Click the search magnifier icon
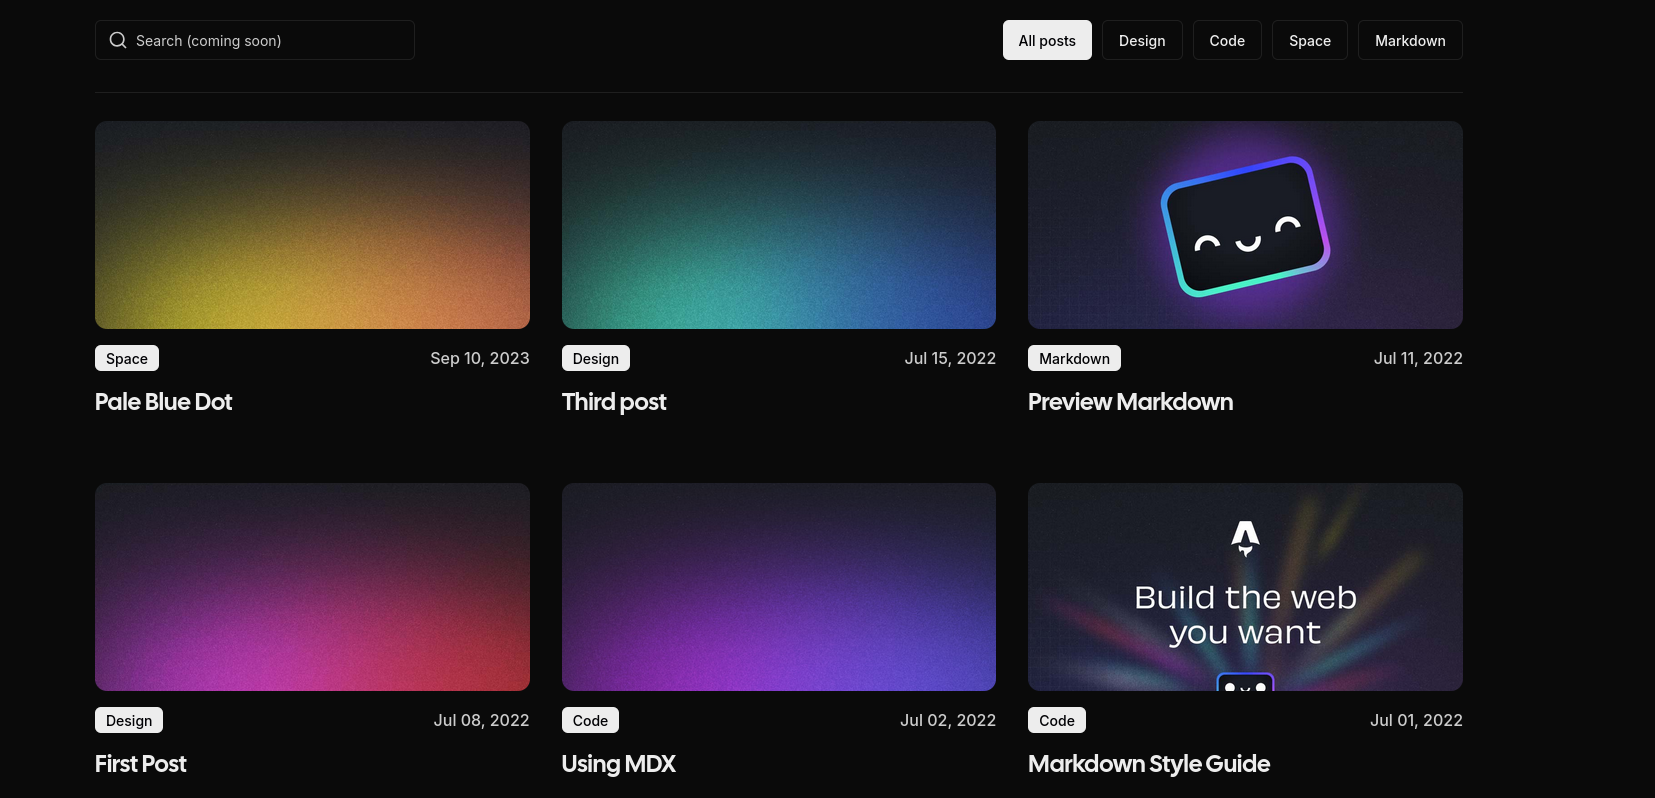Image resolution: width=1655 pixels, height=798 pixels. 118,40
